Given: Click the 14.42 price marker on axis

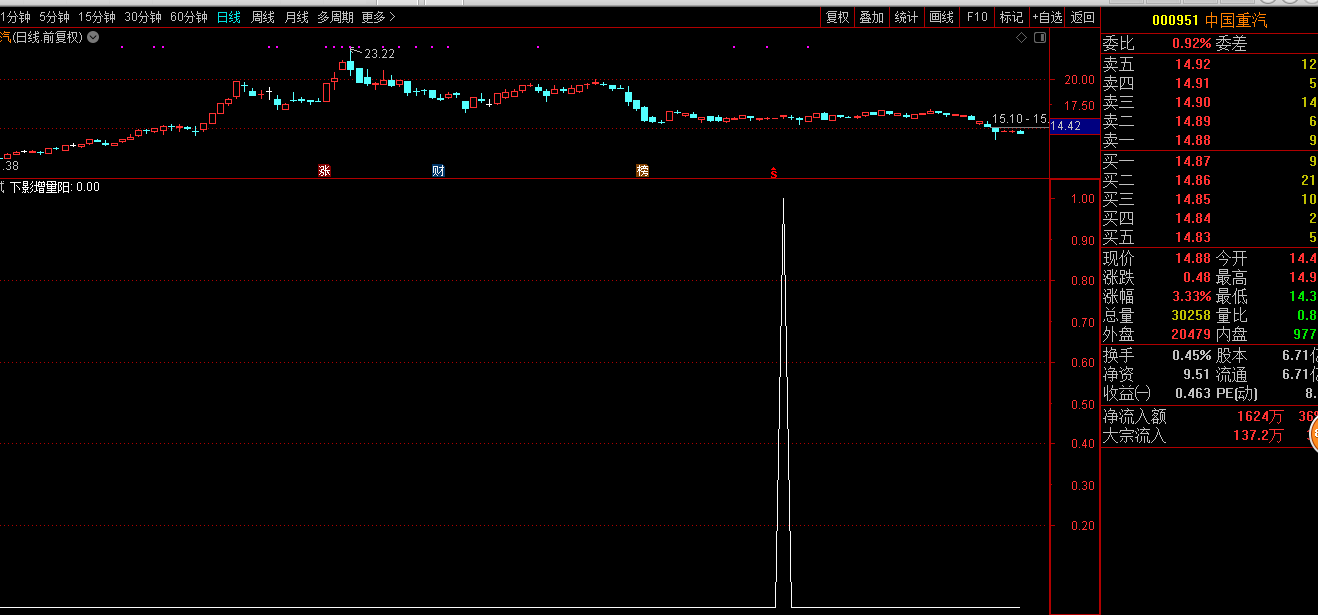Looking at the screenshot, I should coord(1067,126).
